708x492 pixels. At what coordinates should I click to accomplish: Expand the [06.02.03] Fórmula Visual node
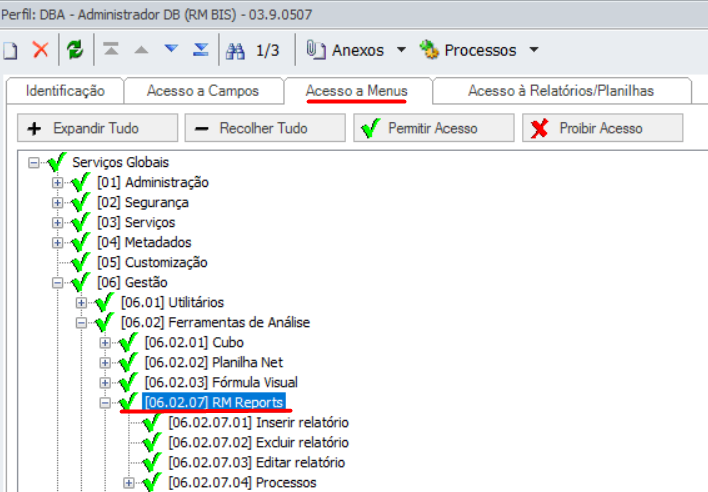[105, 382]
